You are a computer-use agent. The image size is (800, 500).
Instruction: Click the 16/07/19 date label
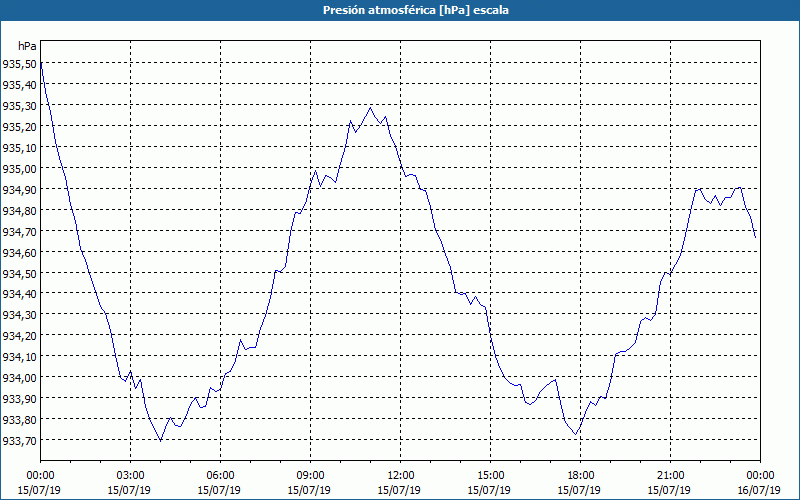[x=759, y=490]
